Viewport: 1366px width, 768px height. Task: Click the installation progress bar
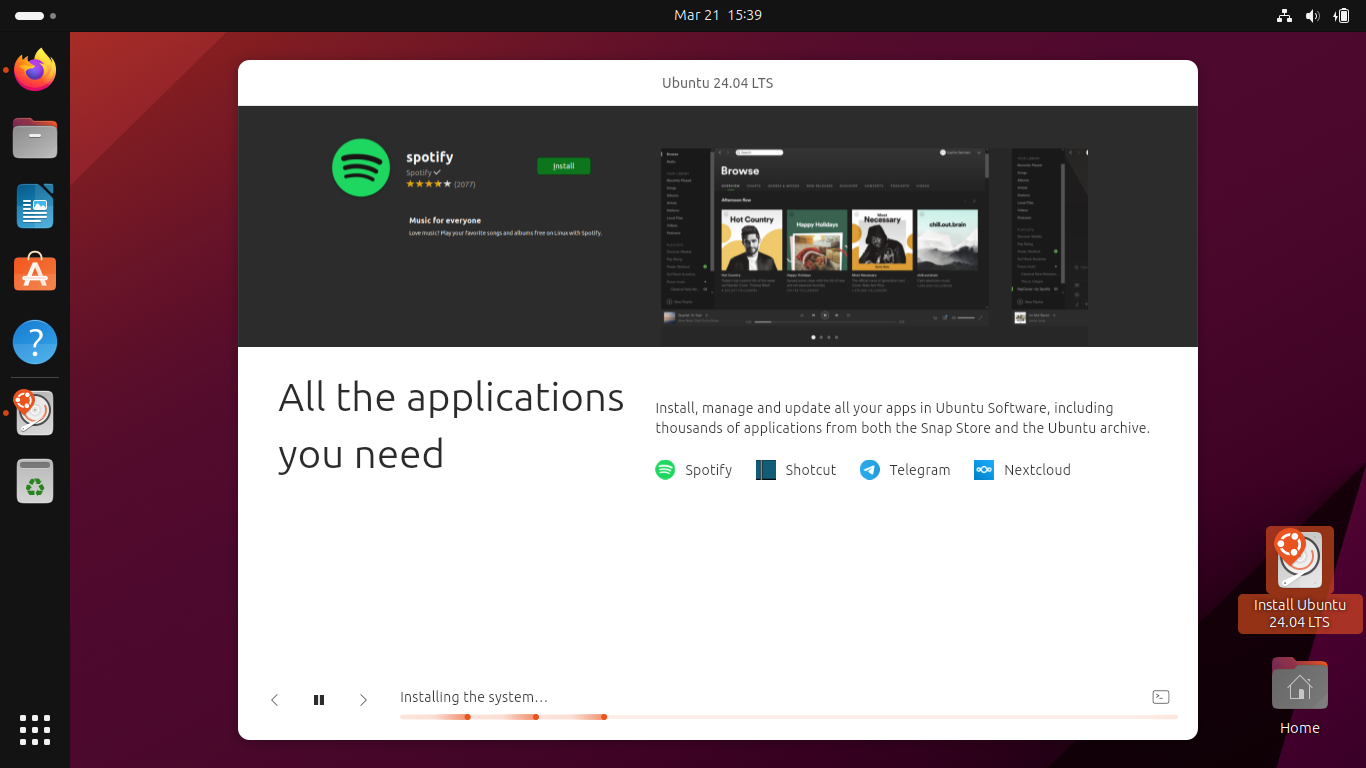[x=789, y=717]
